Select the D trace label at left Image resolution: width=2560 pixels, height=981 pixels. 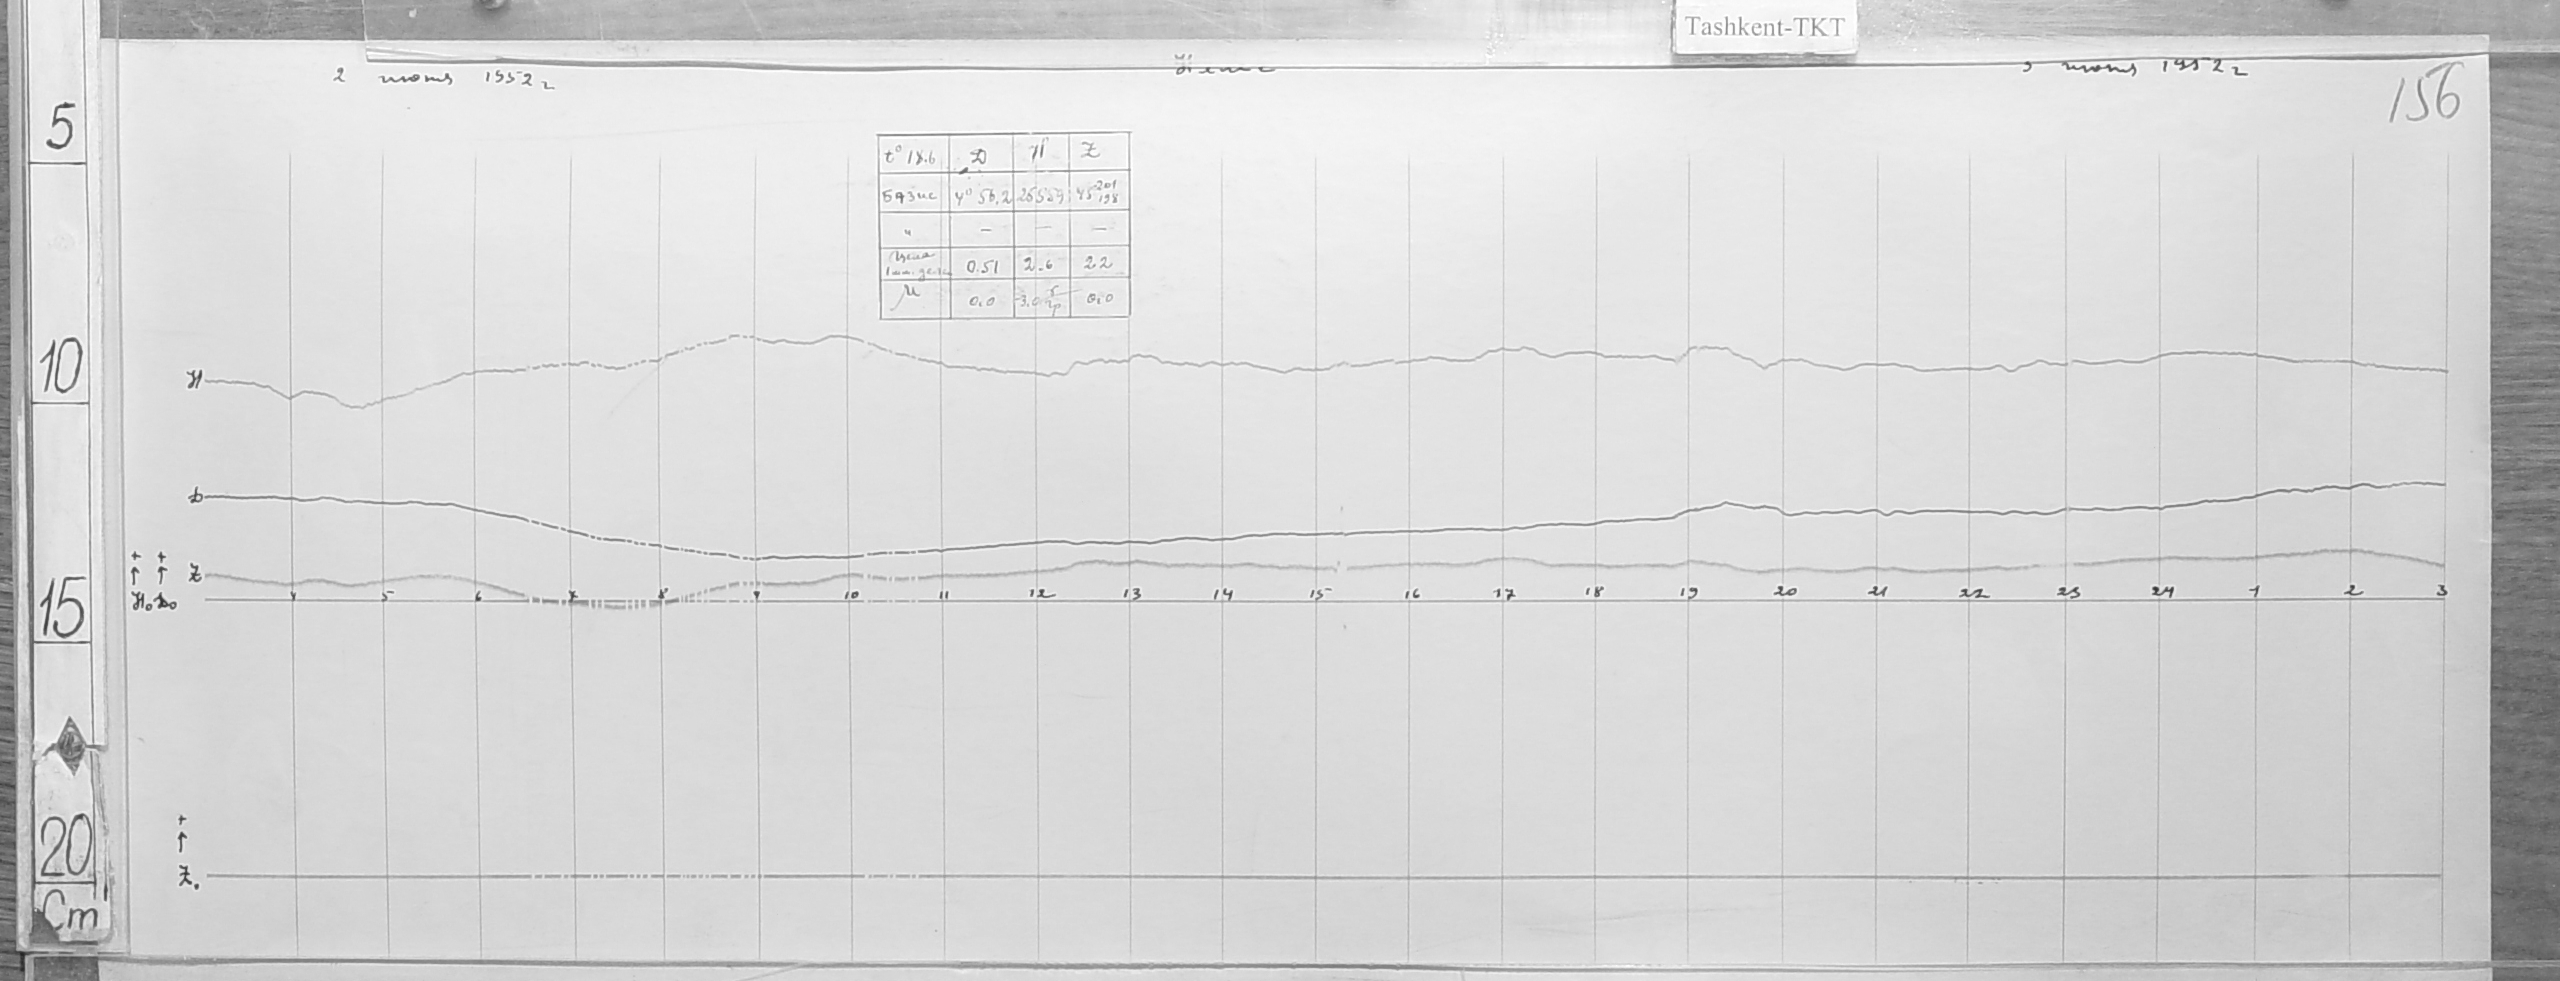click(x=198, y=496)
